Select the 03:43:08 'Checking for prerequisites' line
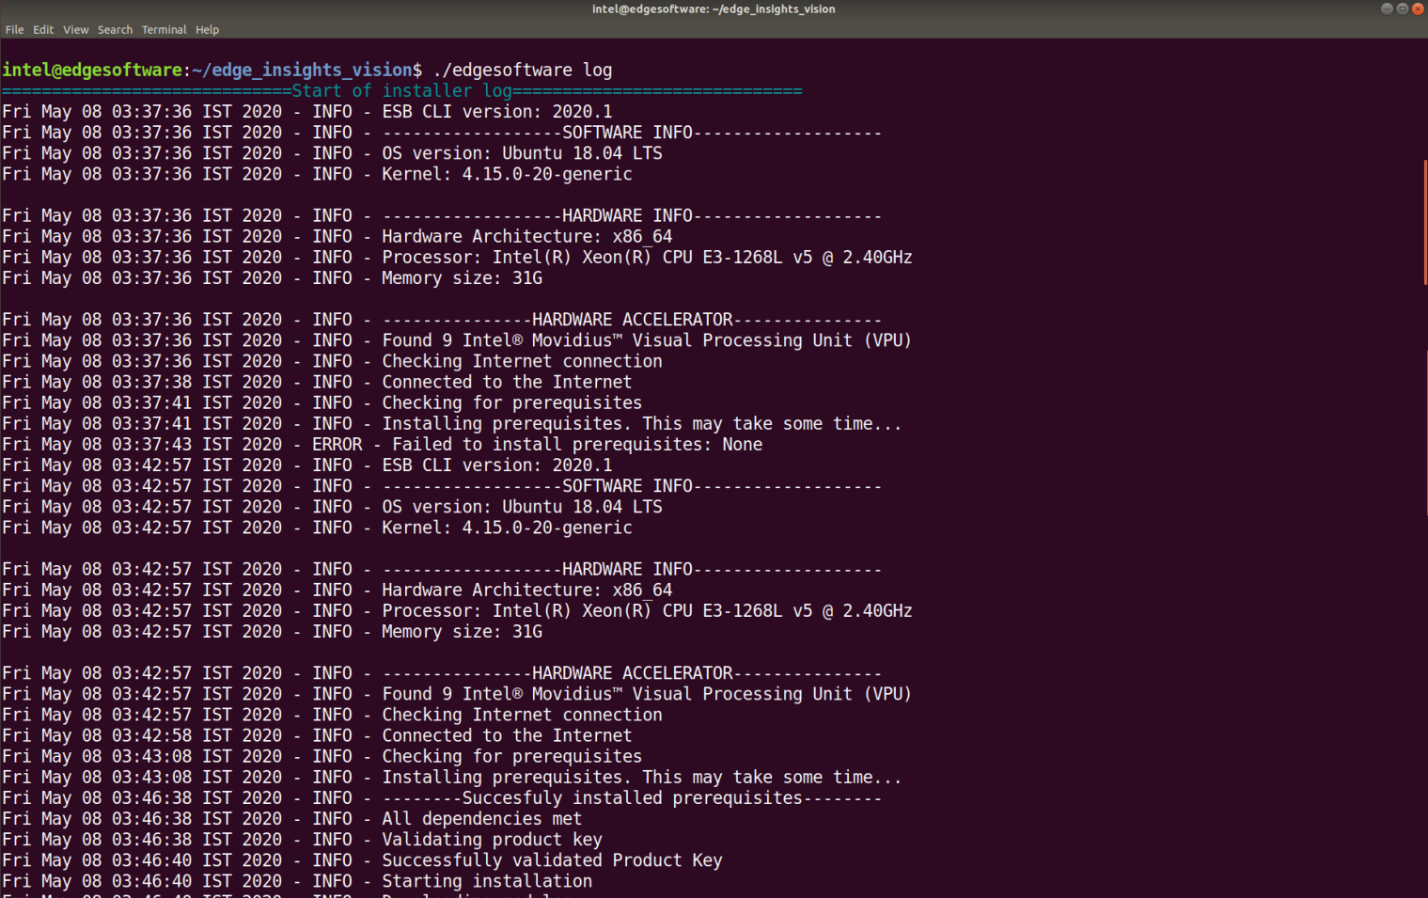This screenshot has height=898, width=1428. (322, 757)
